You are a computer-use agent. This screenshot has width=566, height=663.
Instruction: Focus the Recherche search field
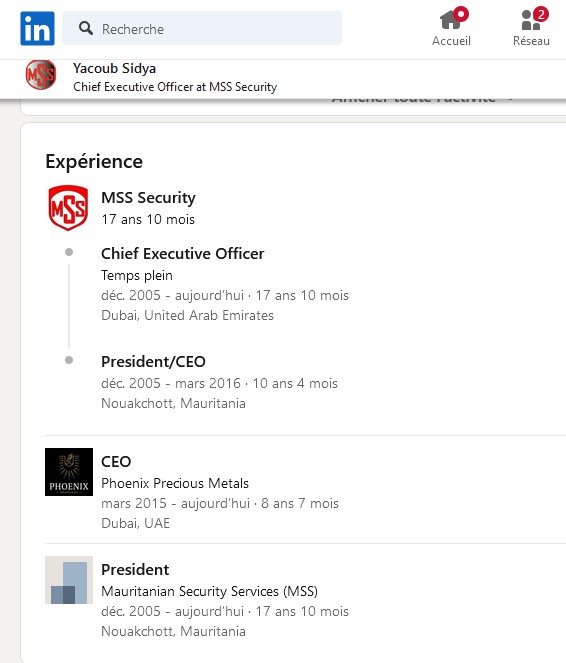point(202,28)
